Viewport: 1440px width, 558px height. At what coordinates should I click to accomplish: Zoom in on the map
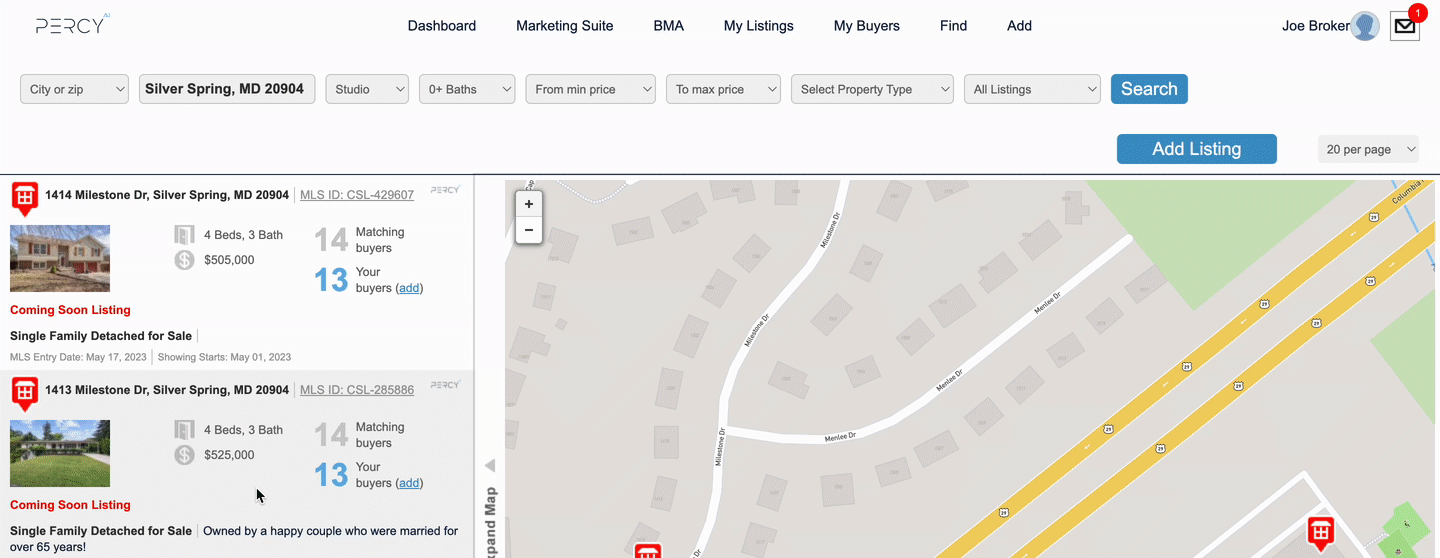[528, 204]
